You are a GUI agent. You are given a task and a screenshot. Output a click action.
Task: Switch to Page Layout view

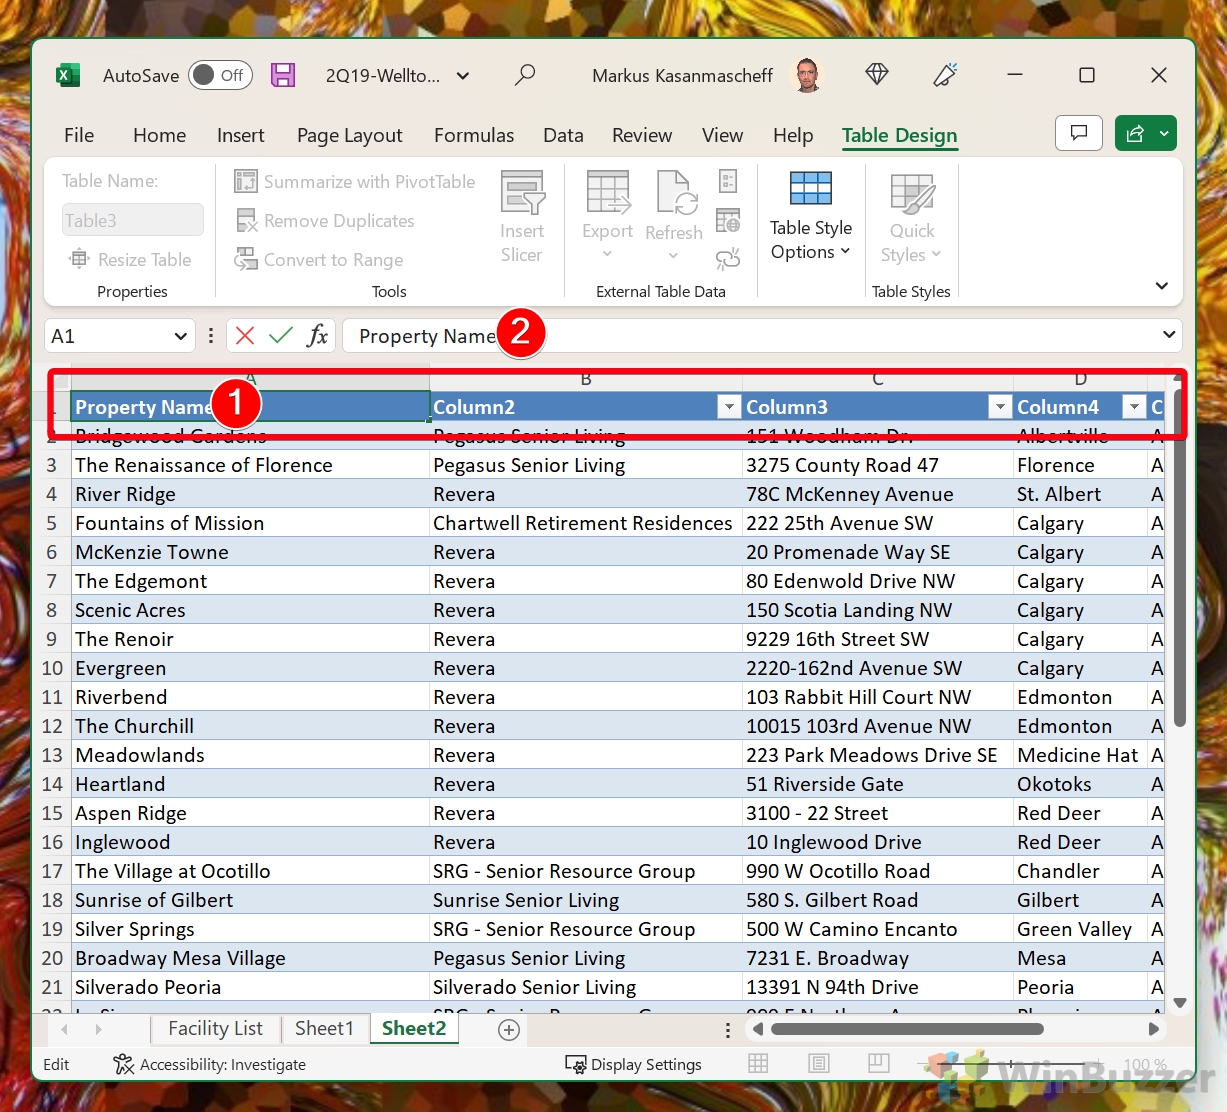pos(819,1064)
